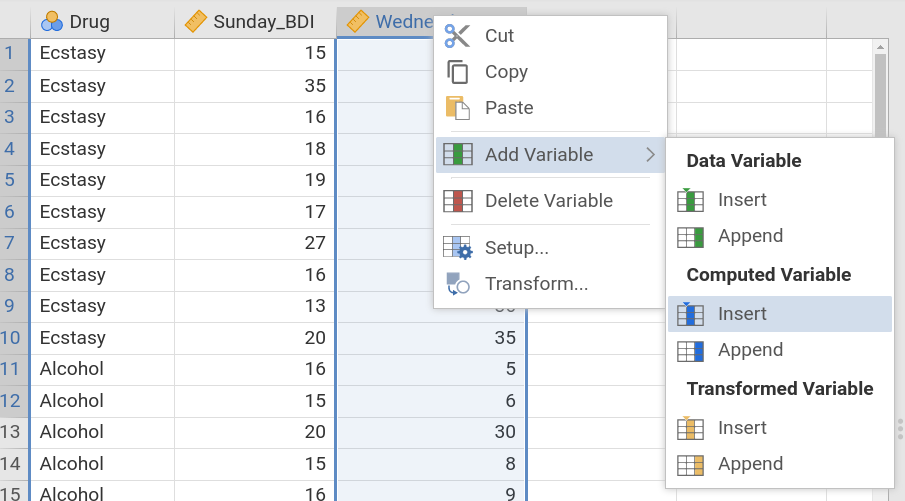This screenshot has width=905, height=501.
Task: Choose Transform... menu entry
Action: point(551,283)
